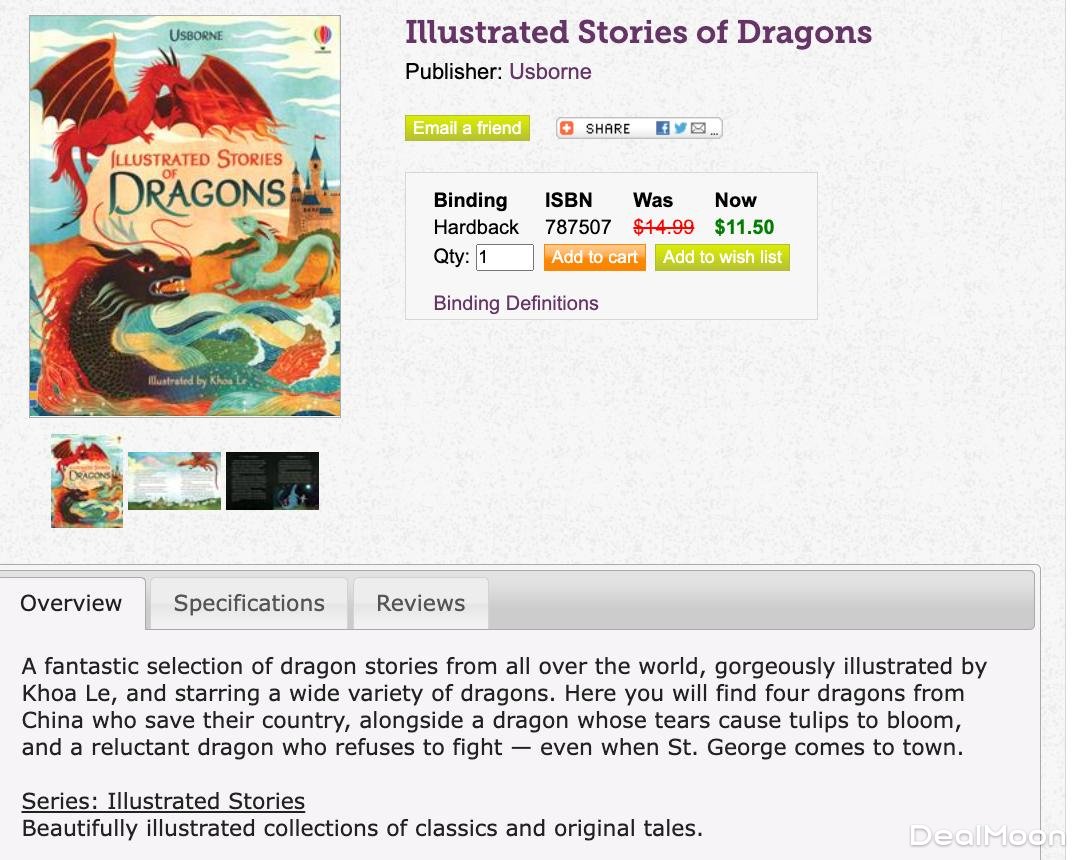This screenshot has width=1080, height=860.
Task: Open the Reviews tab
Action: coord(421,603)
